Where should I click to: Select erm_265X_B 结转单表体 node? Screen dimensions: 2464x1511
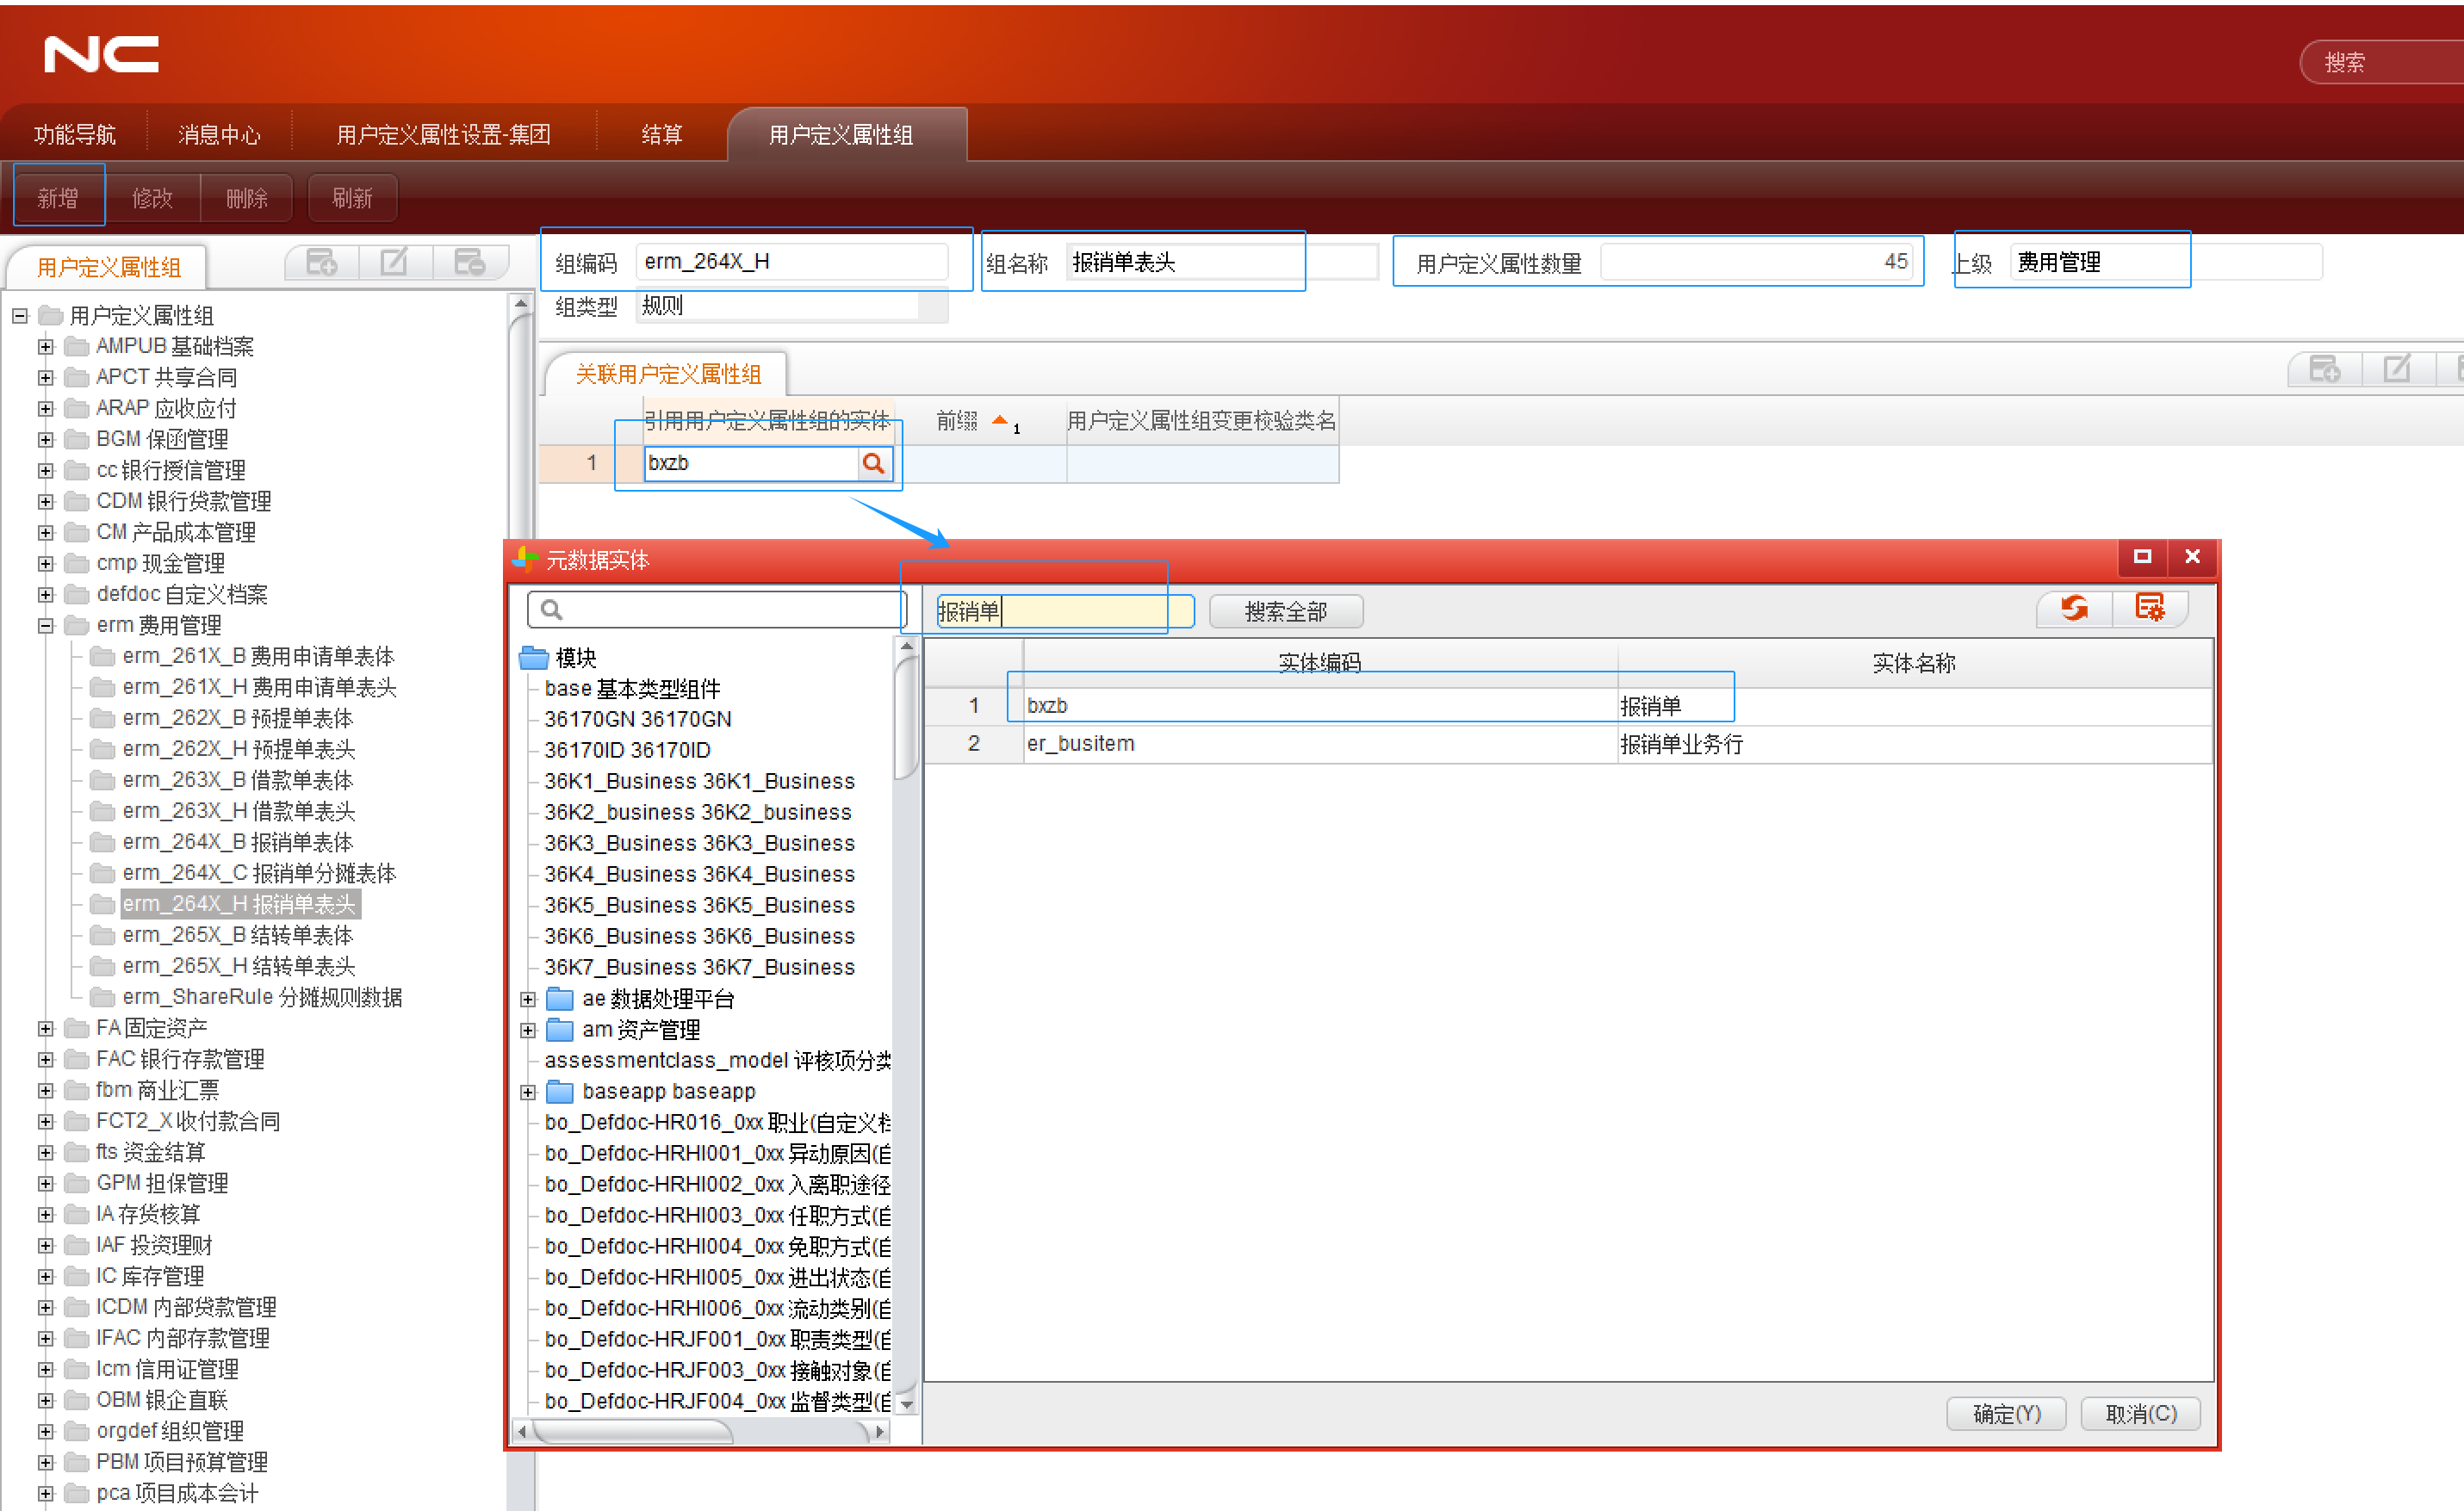[238, 935]
